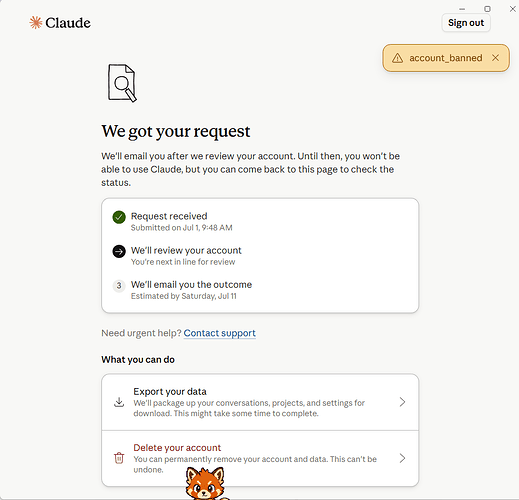The image size is (519, 500).
Task: Click the red trash icon for account deletion
Action: click(119, 458)
